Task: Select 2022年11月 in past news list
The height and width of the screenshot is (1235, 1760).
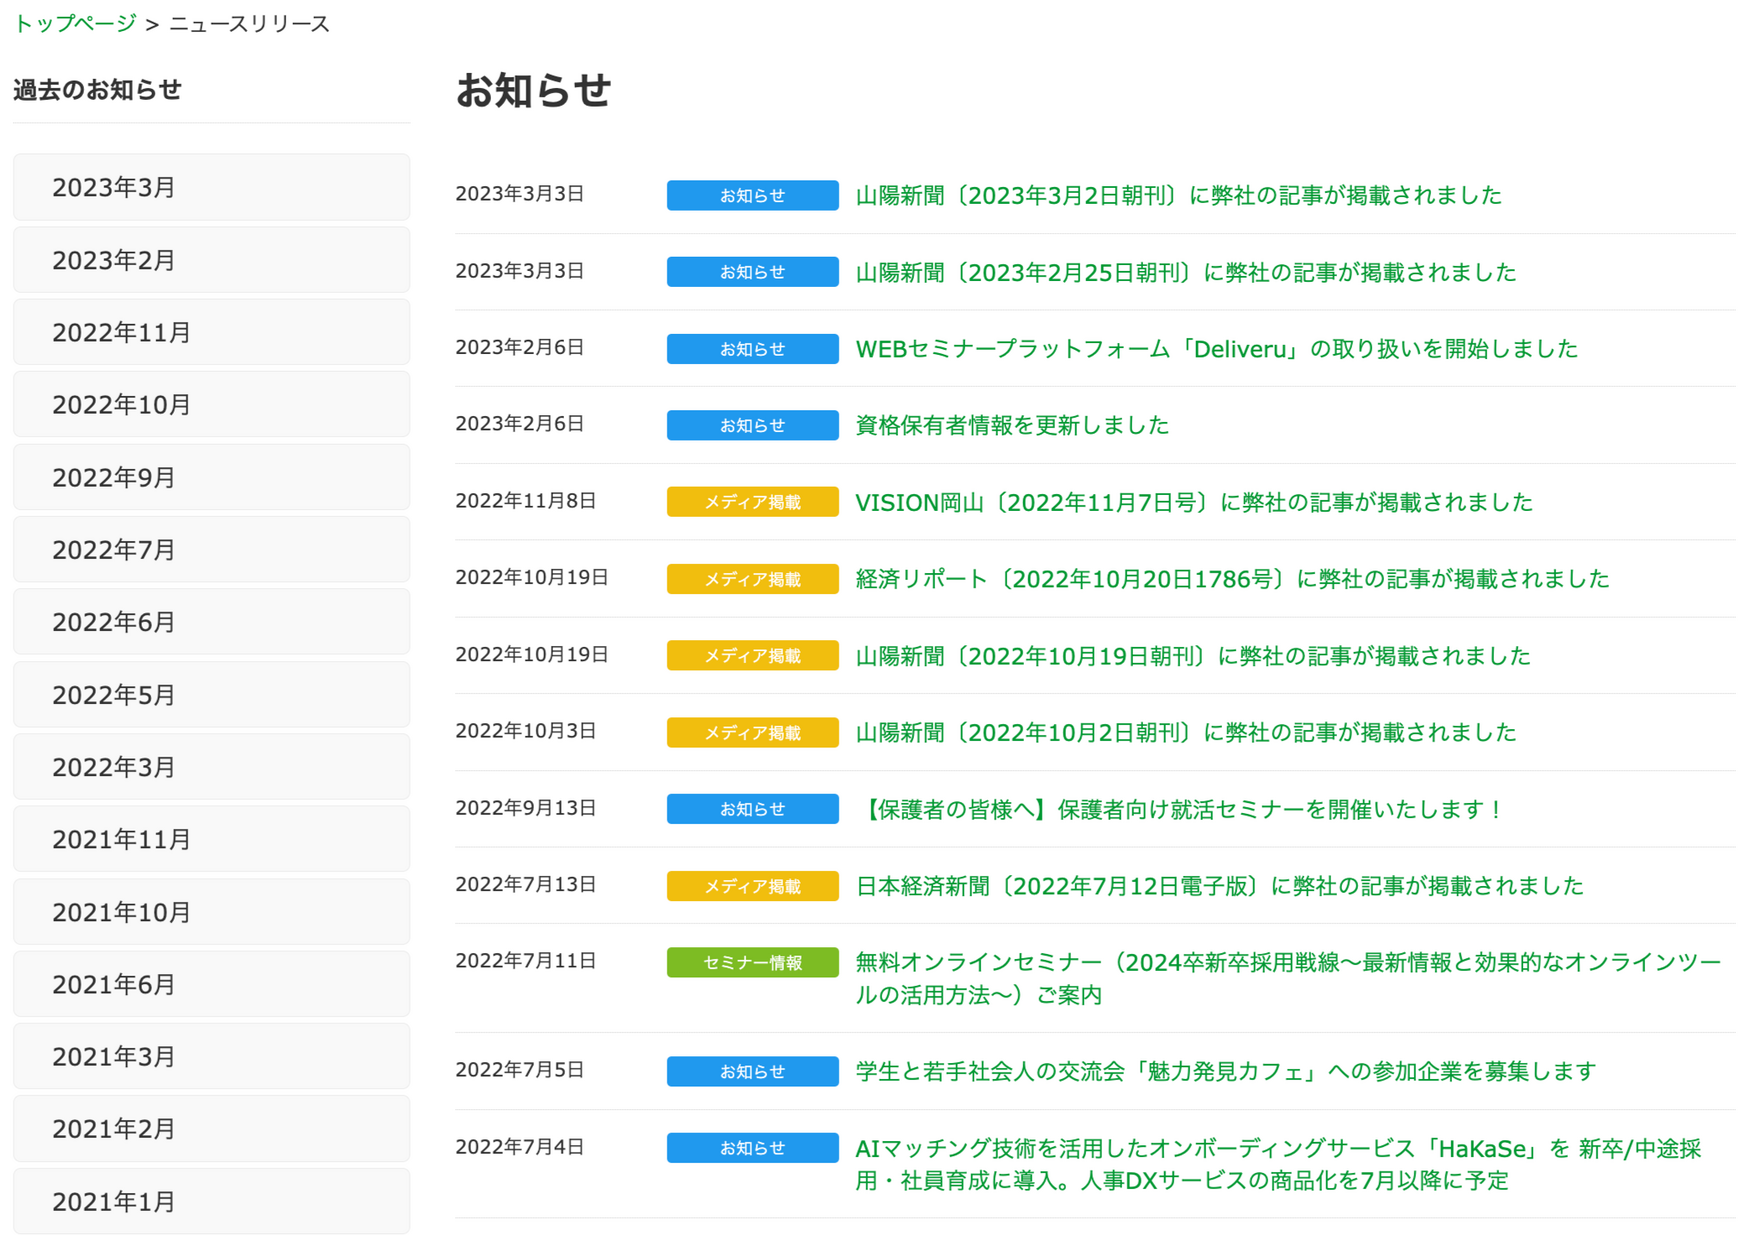Action: pyautogui.click(x=211, y=332)
